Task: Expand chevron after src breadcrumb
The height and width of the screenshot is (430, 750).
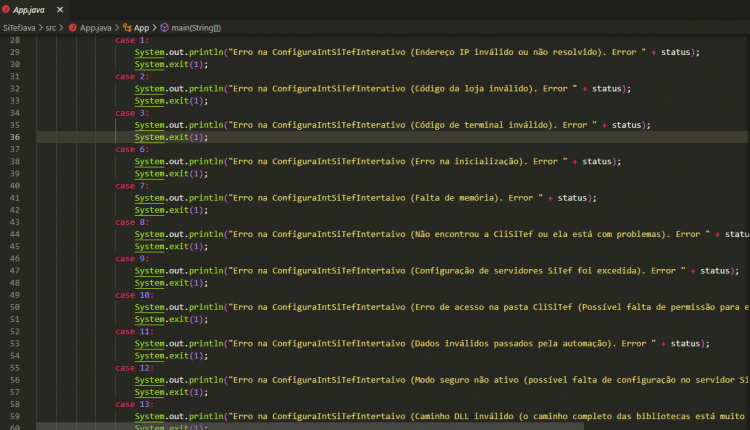Action: point(62,28)
